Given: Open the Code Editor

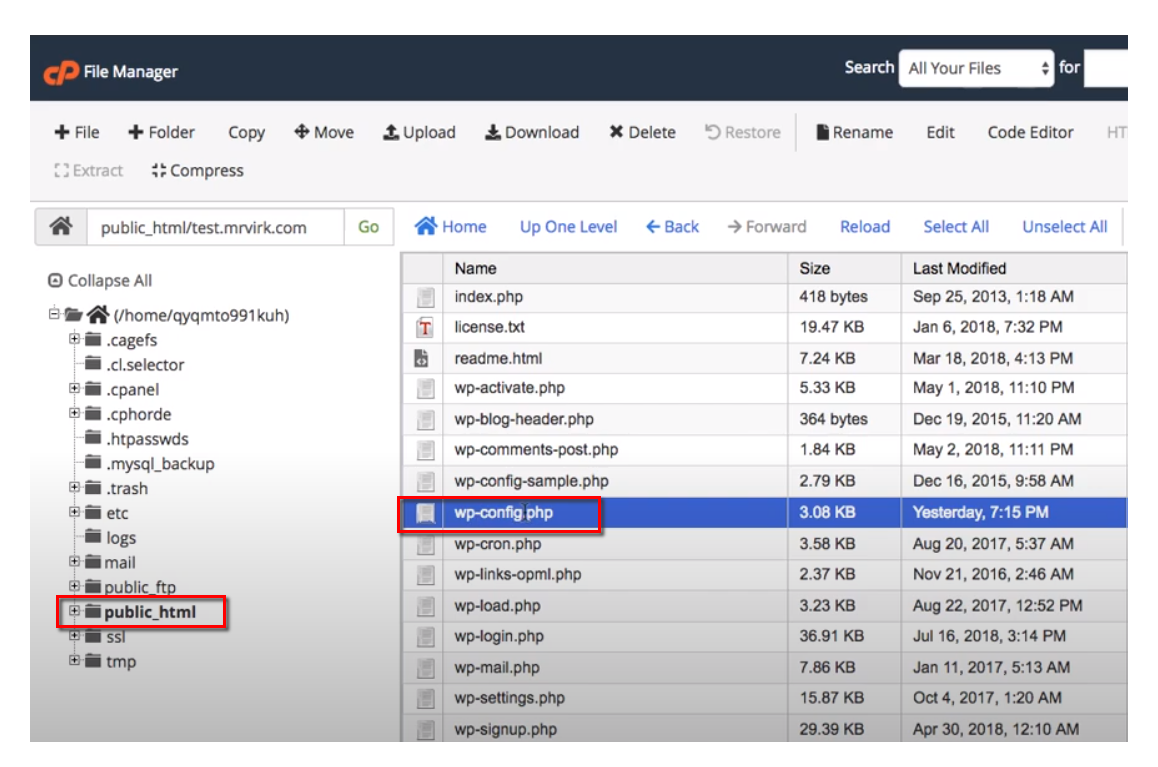Looking at the screenshot, I should pos(1030,132).
